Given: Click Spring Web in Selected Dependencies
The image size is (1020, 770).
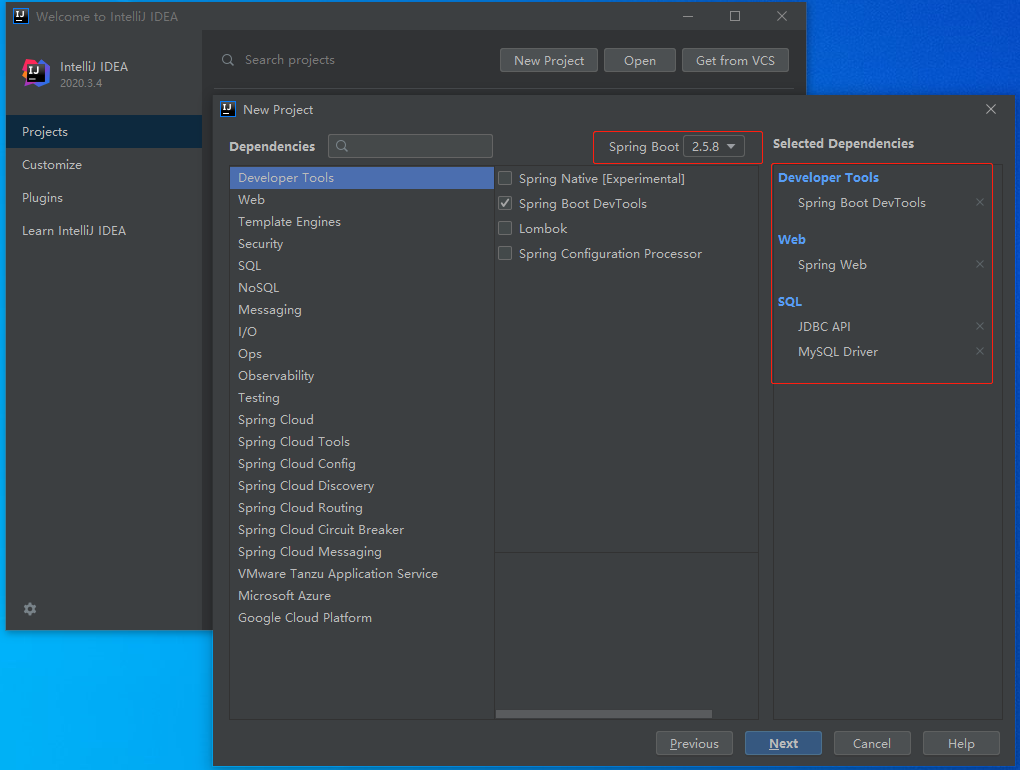Looking at the screenshot, I should (x=832, y=265).
